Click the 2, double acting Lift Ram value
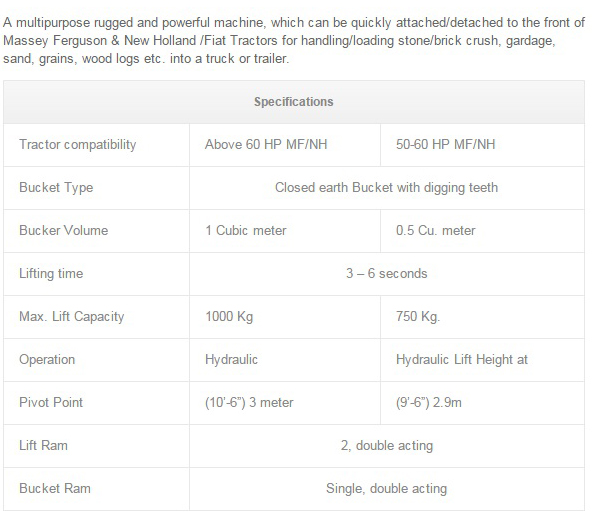The image size is (592, 512). click(387, 446)
